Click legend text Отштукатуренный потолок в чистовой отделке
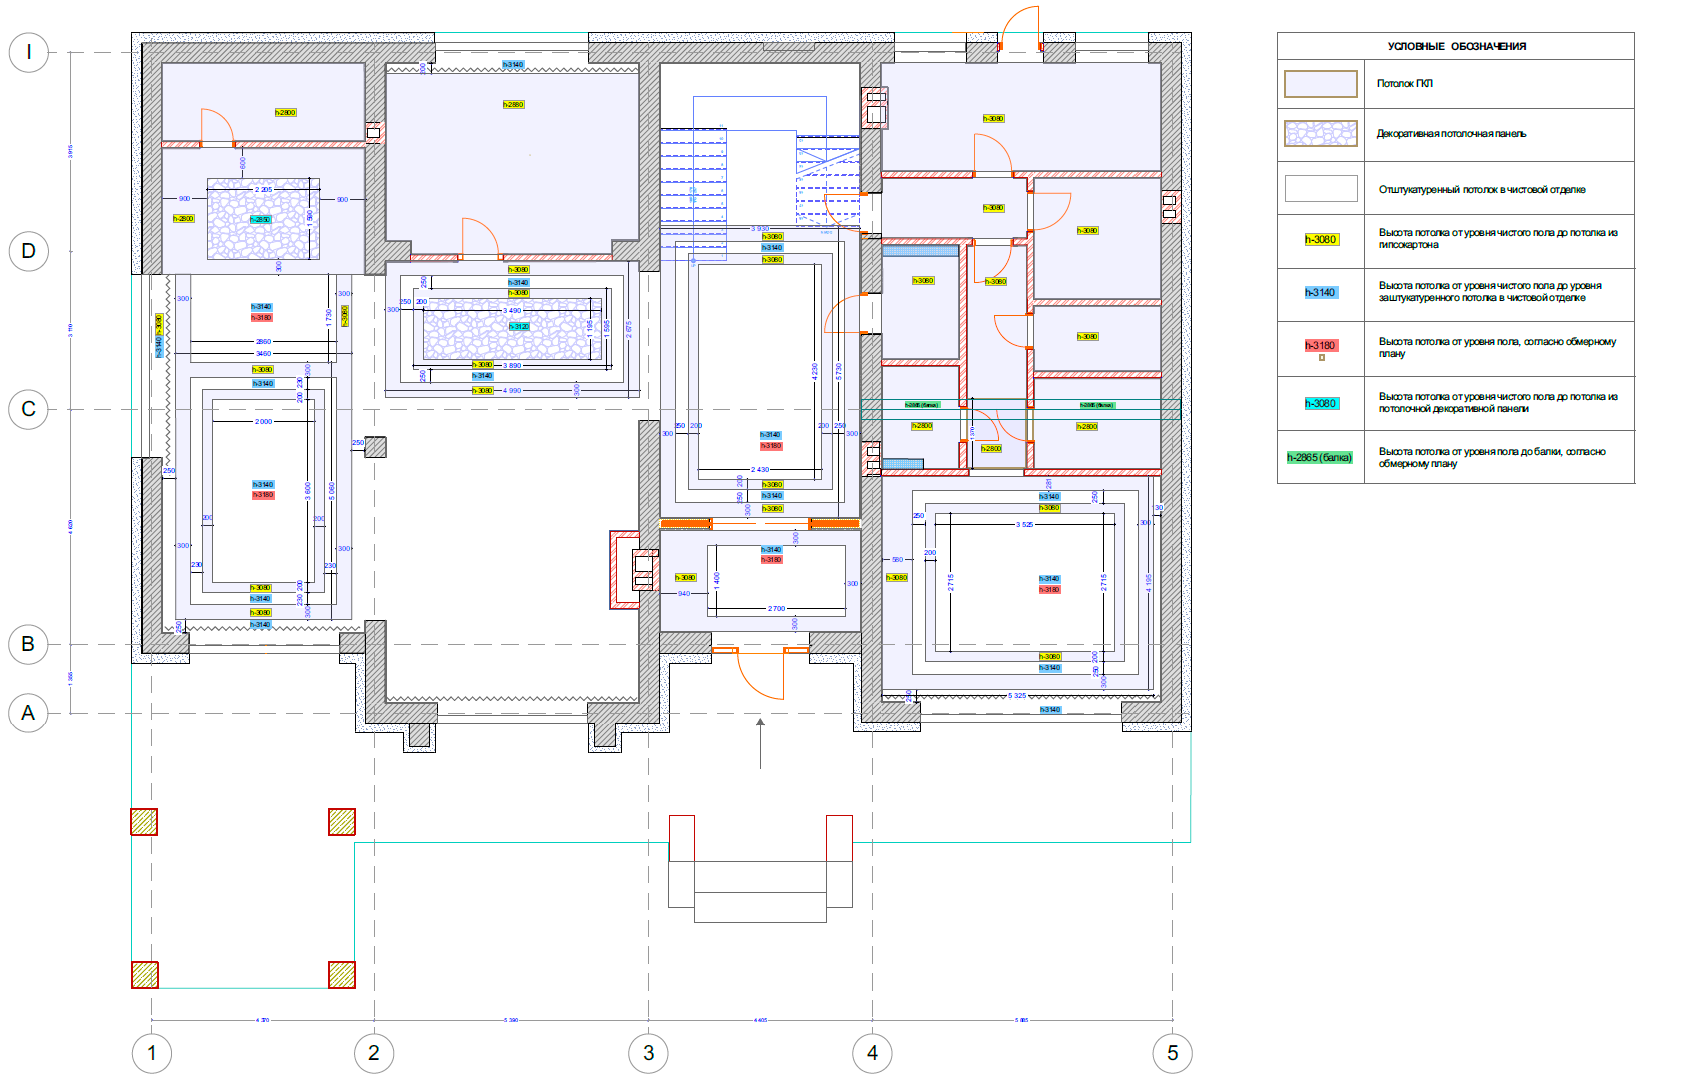 point(1482,189)
